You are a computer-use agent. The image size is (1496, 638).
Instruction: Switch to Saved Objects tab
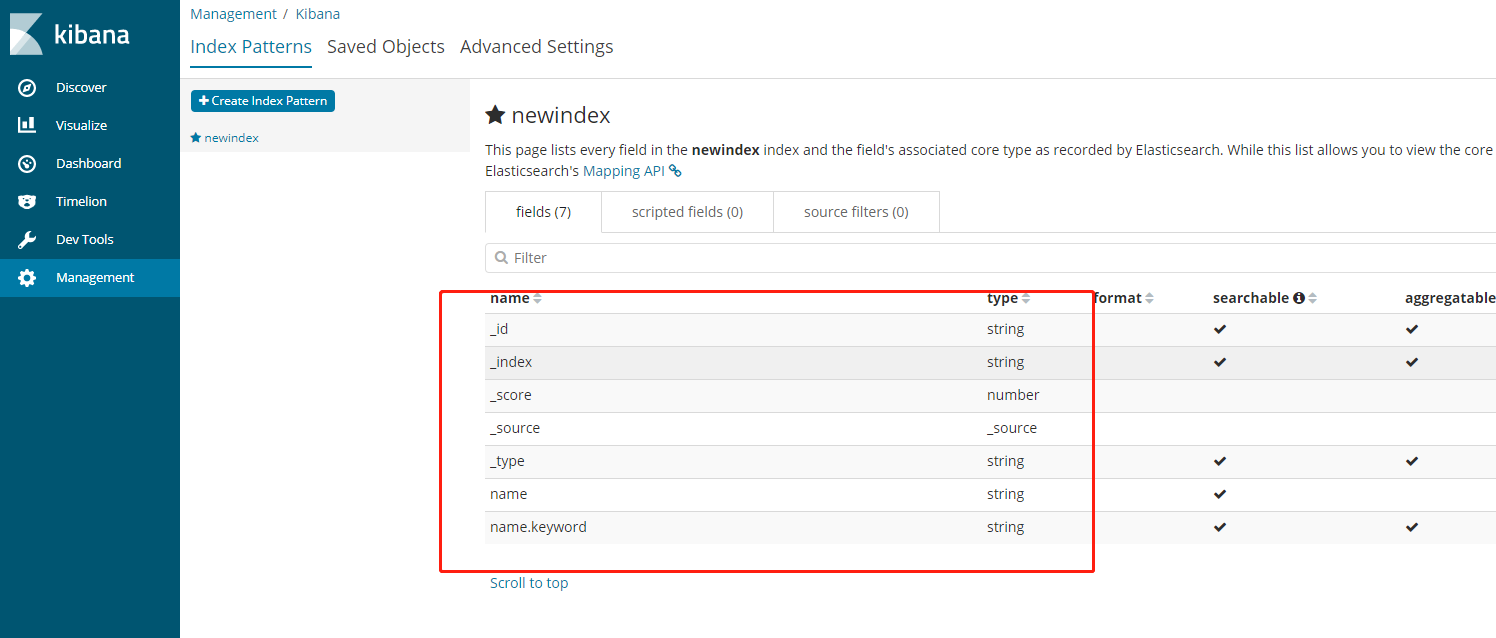[x=386, y=47]
